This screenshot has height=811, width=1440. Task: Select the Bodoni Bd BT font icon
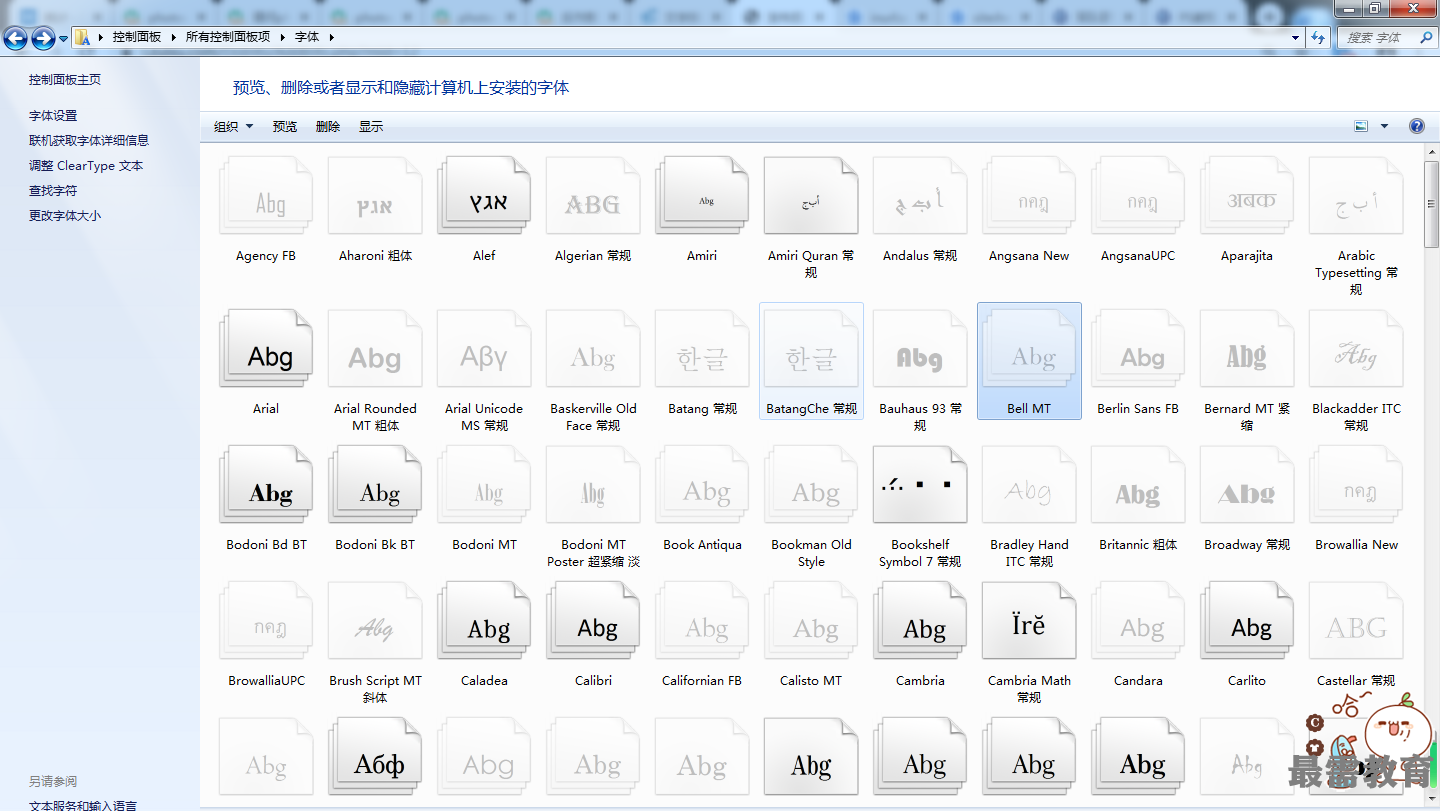click(266, 485)
